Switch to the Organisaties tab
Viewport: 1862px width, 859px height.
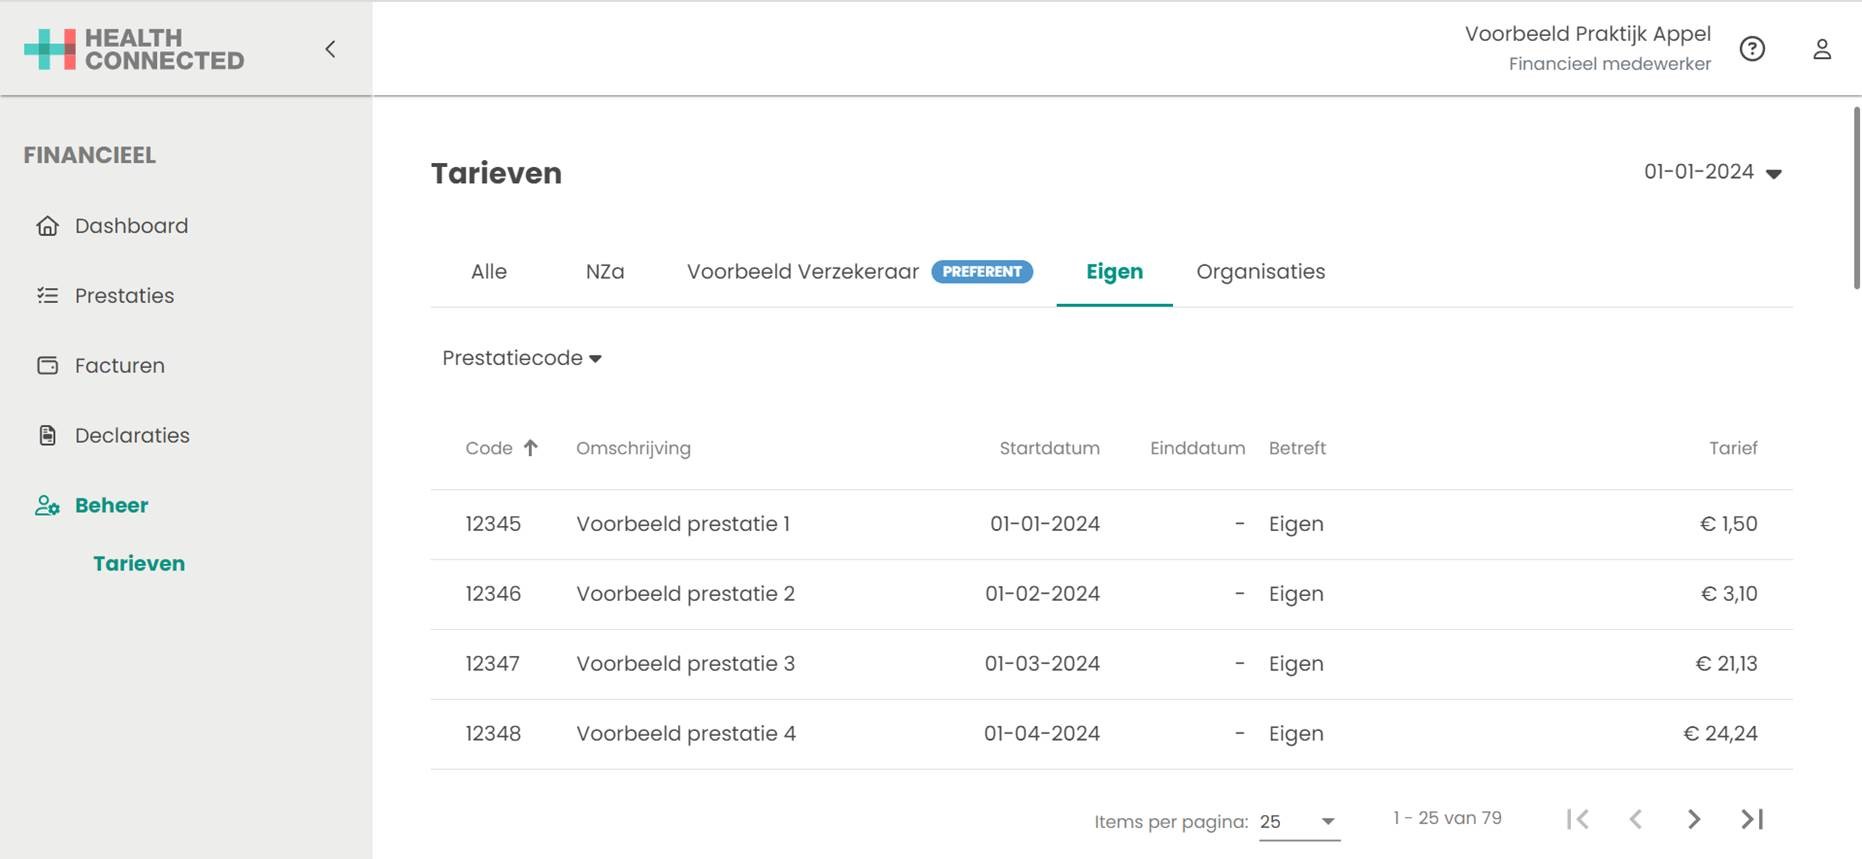(1260, 272)
